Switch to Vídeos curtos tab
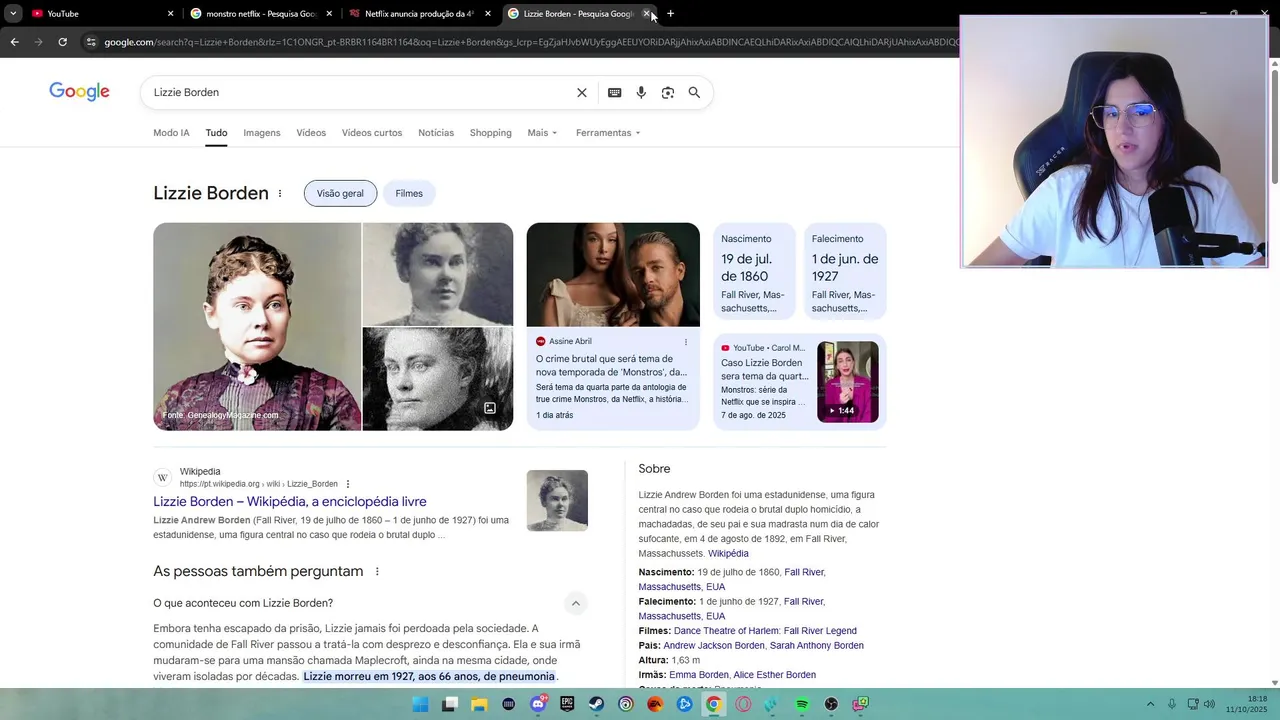The image size is (1280, 720). (x=372, y=133)
